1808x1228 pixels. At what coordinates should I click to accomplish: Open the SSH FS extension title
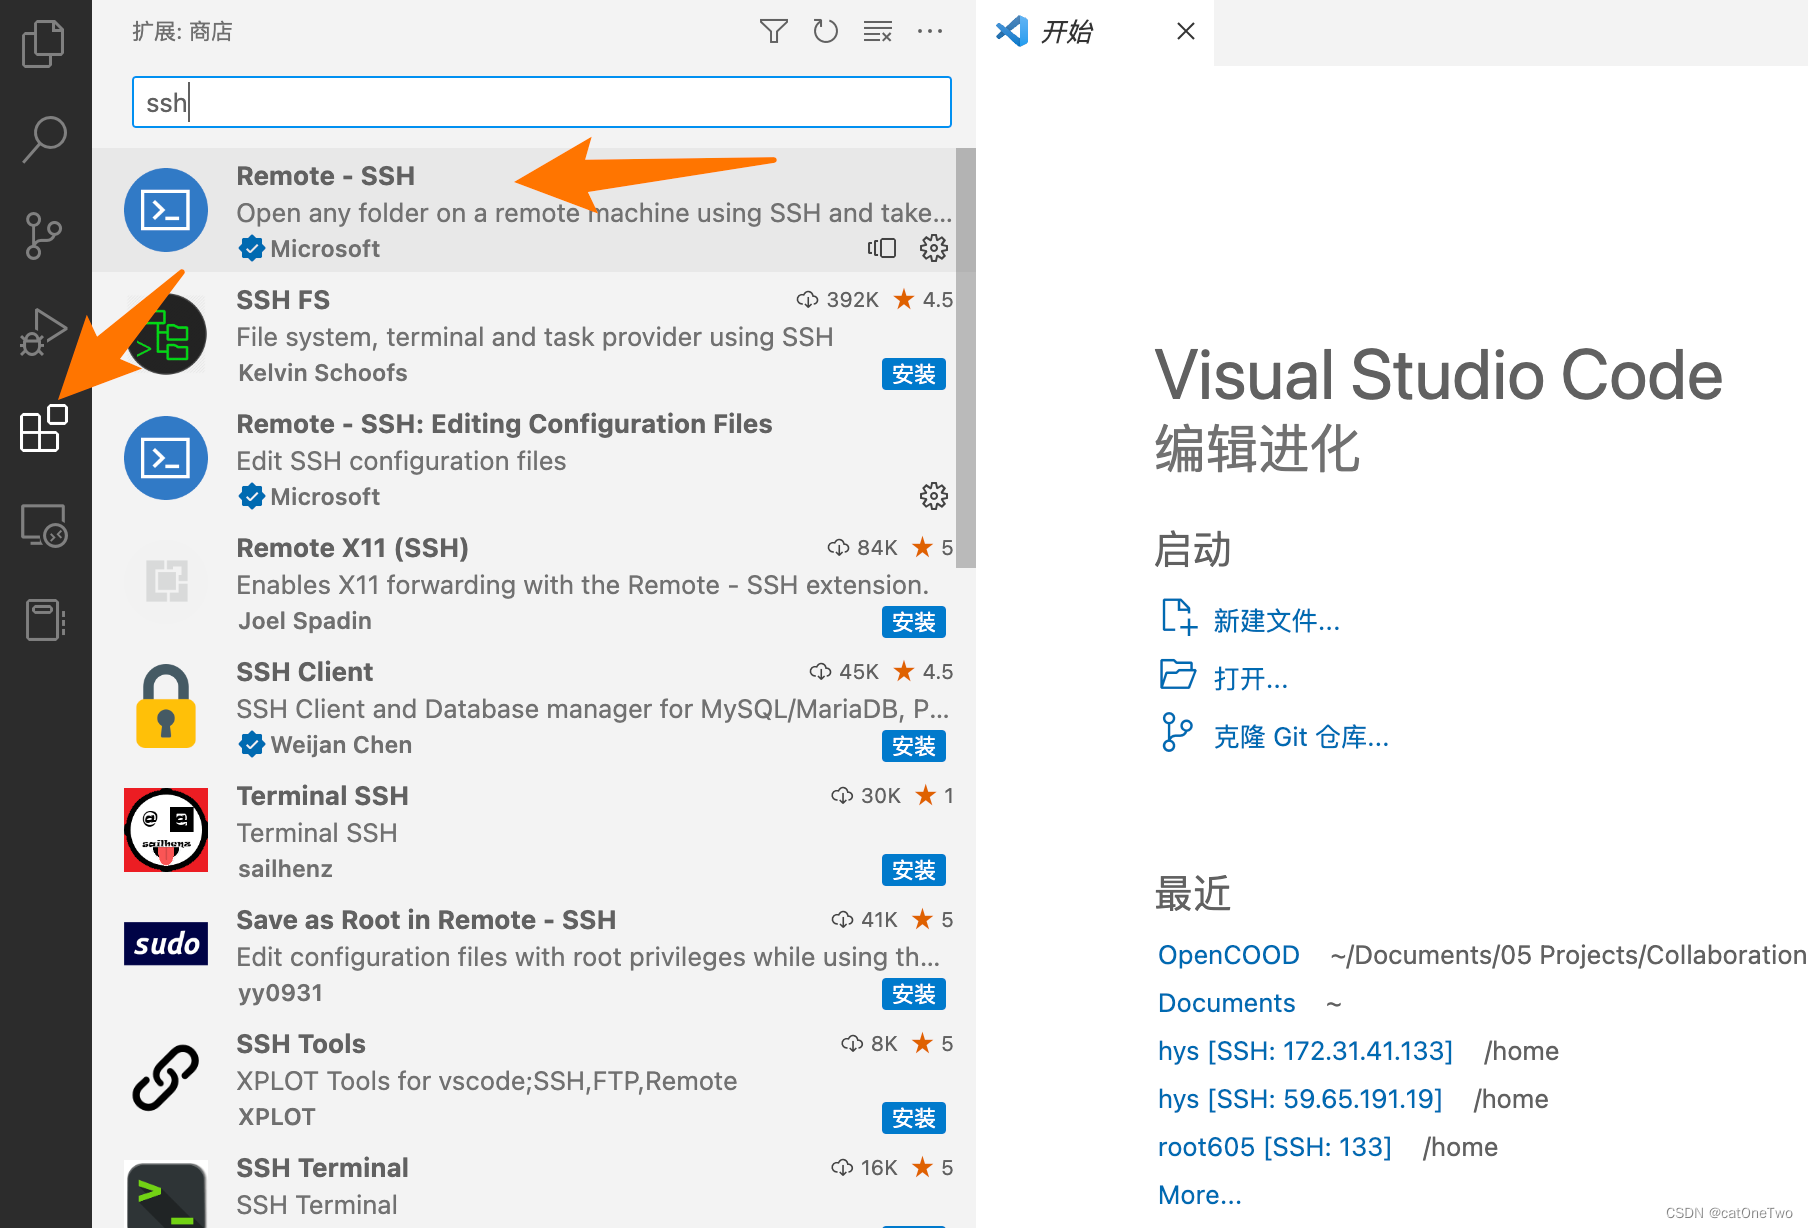pyautogui.click(x=283, y=300)
